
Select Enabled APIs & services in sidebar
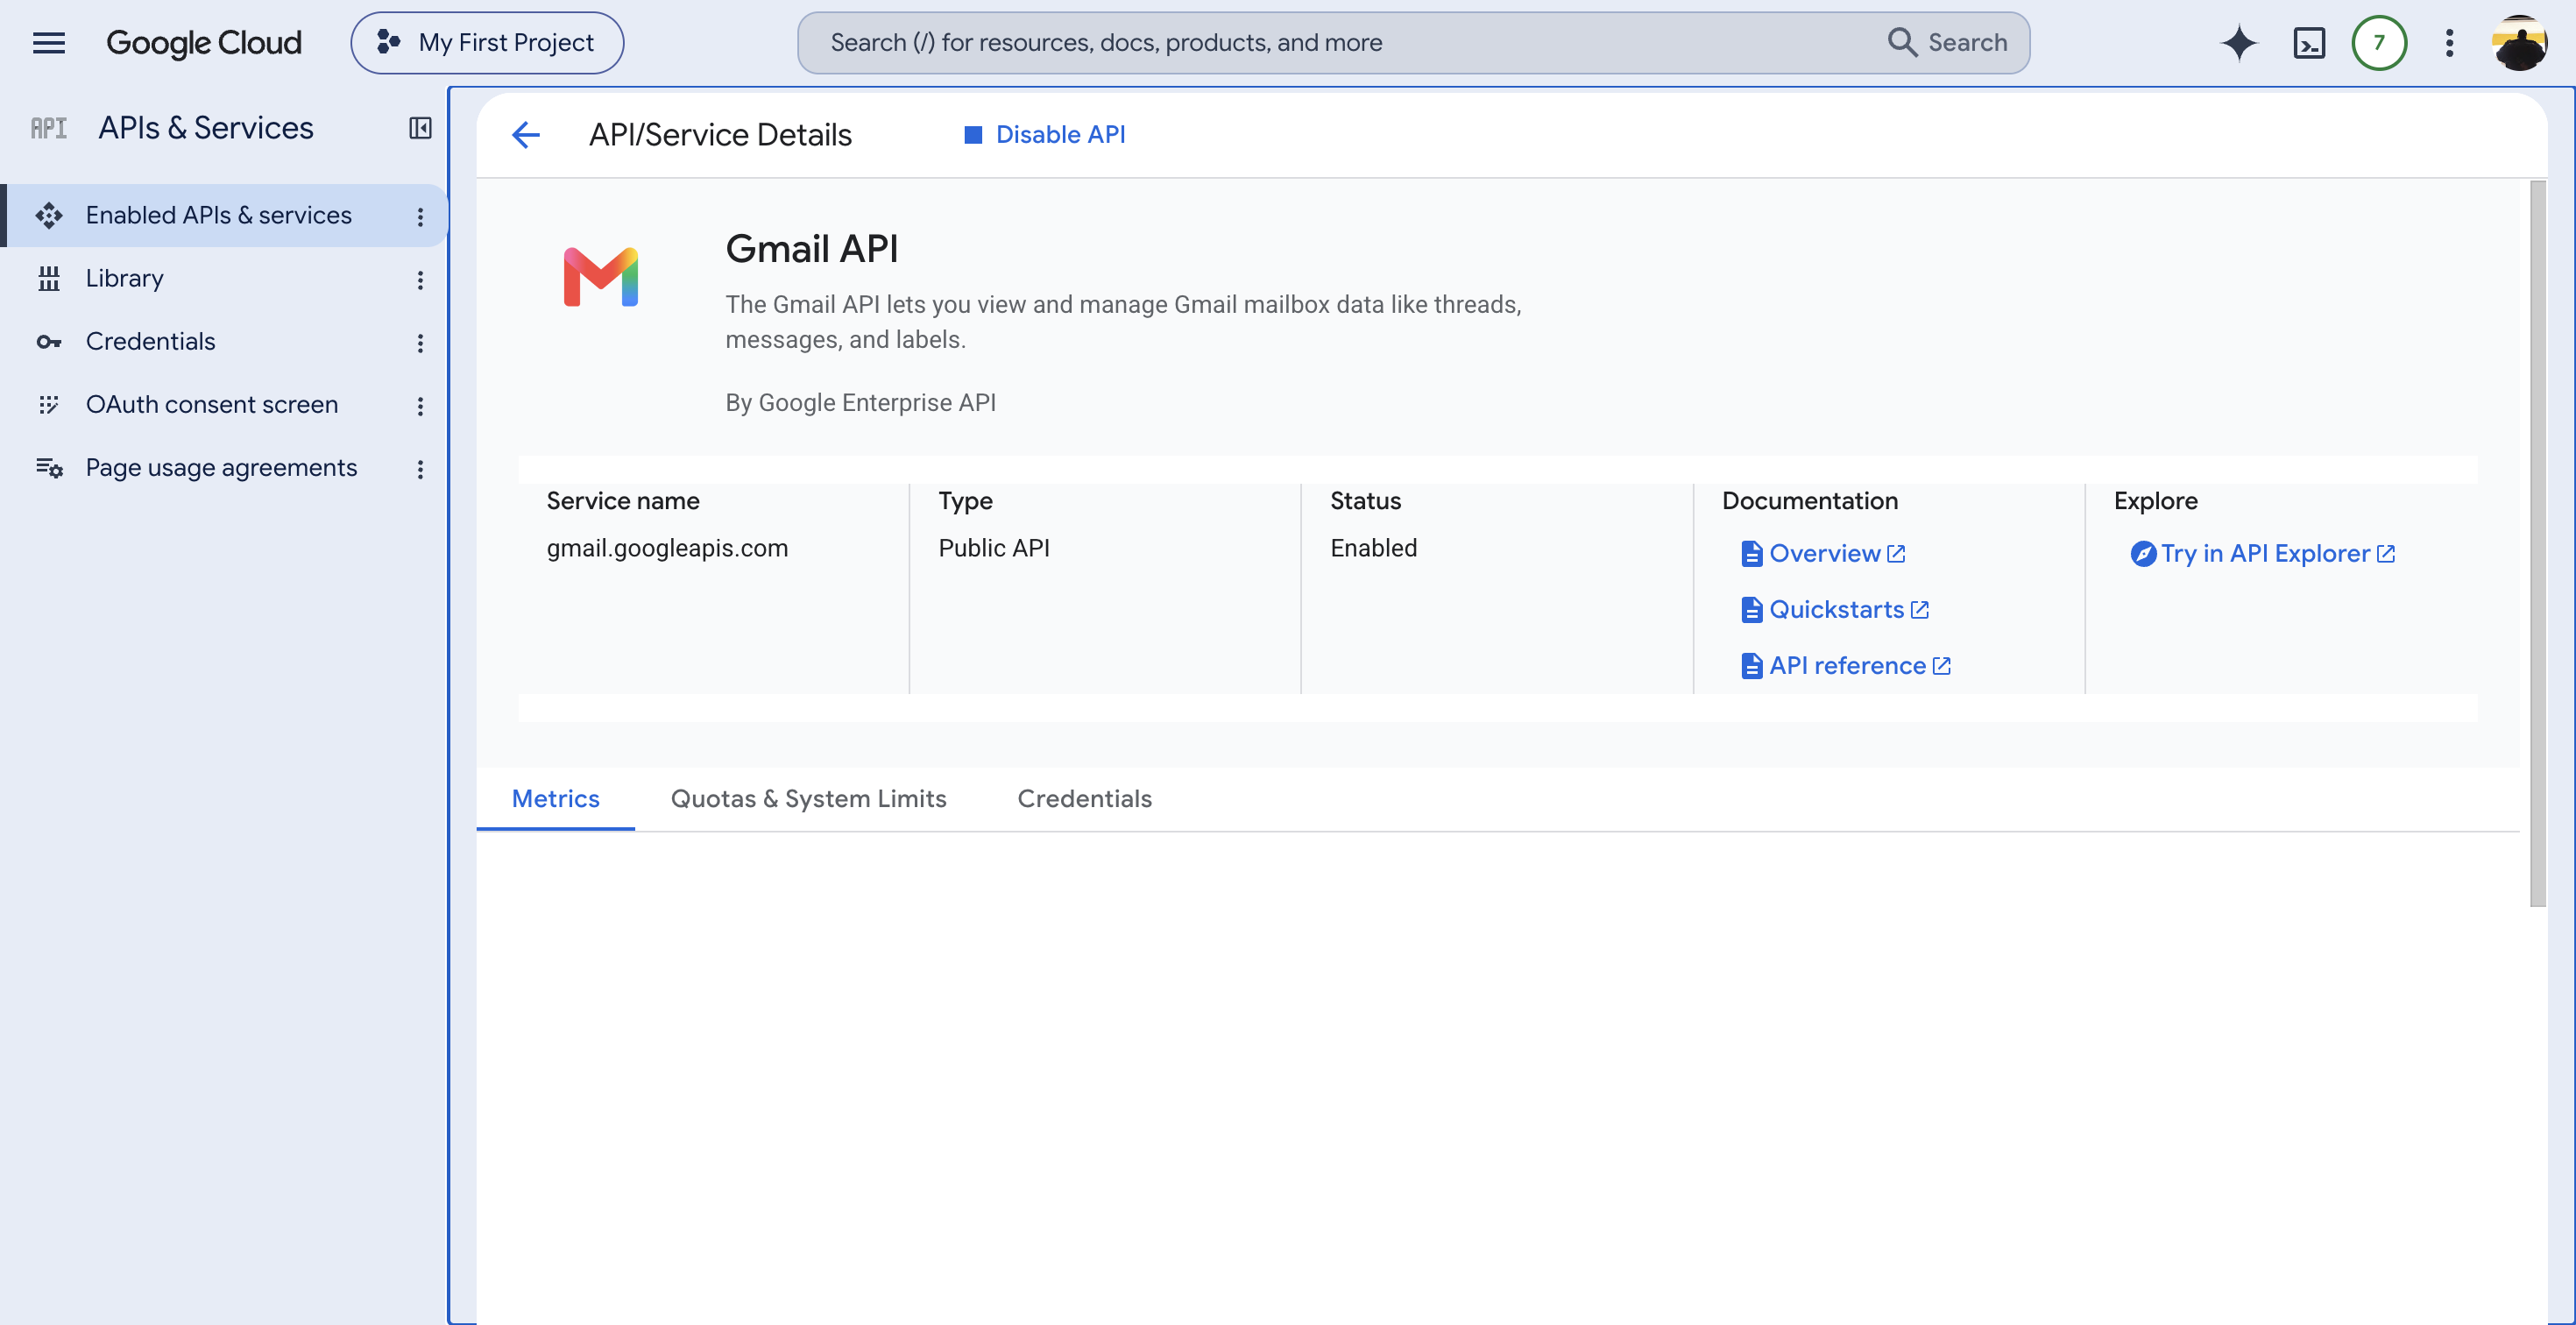226,215
